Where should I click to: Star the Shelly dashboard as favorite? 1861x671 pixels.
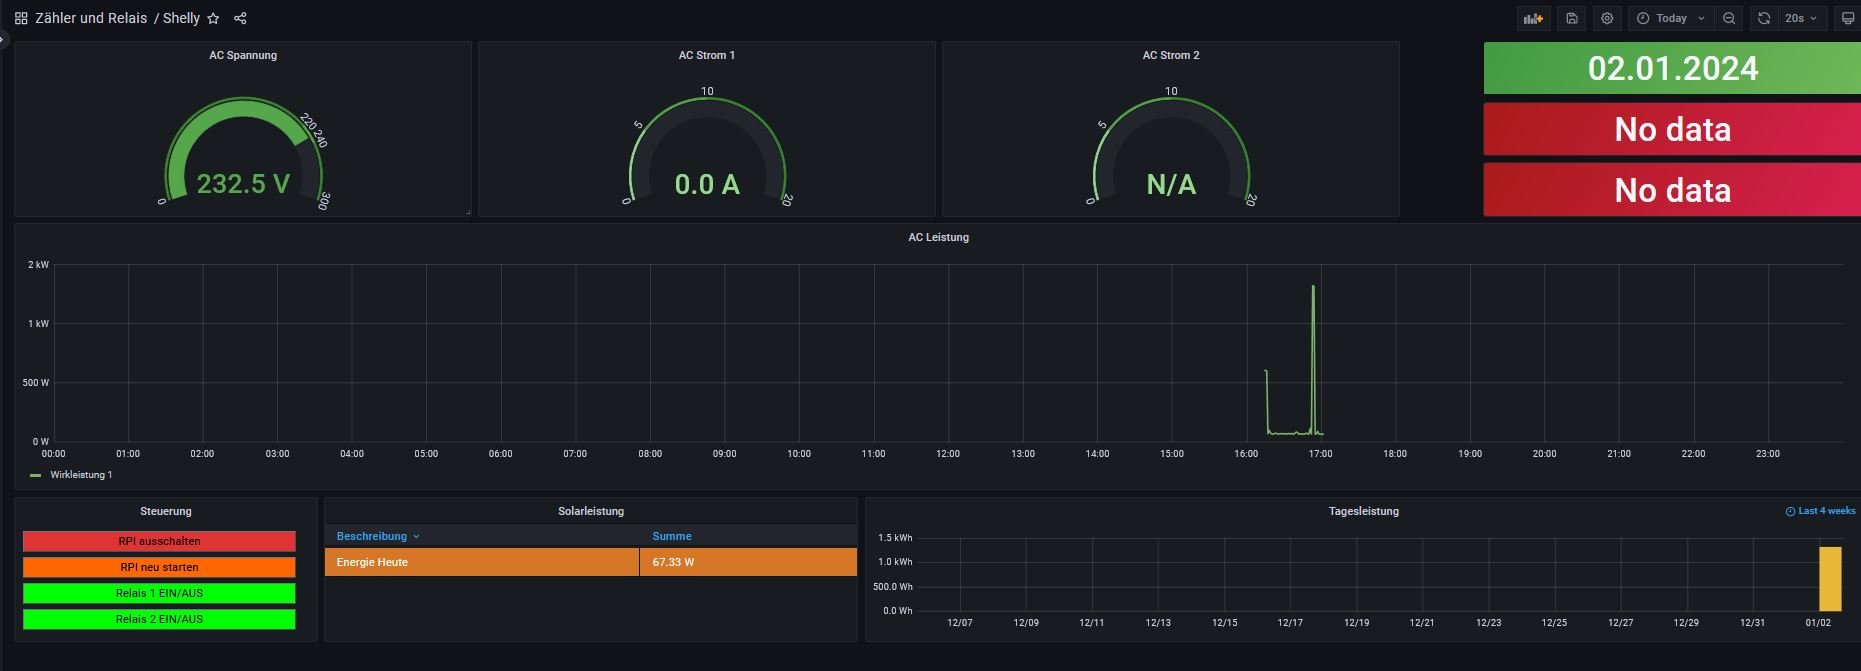coord(213,18)
